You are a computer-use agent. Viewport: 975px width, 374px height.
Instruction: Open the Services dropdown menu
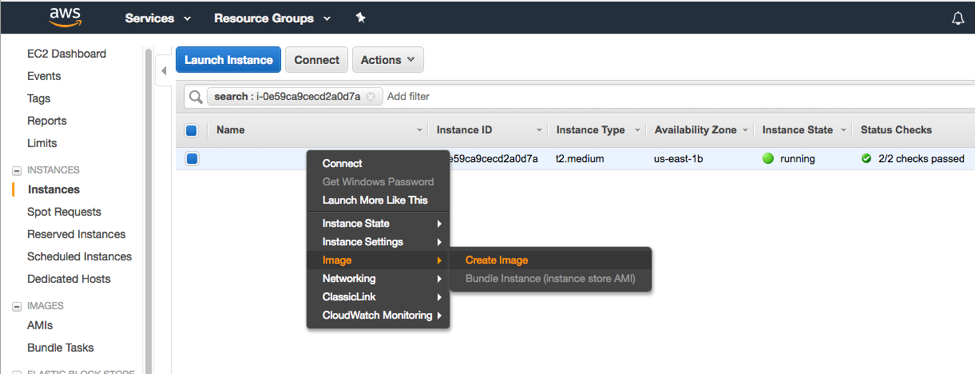[158, 19]
